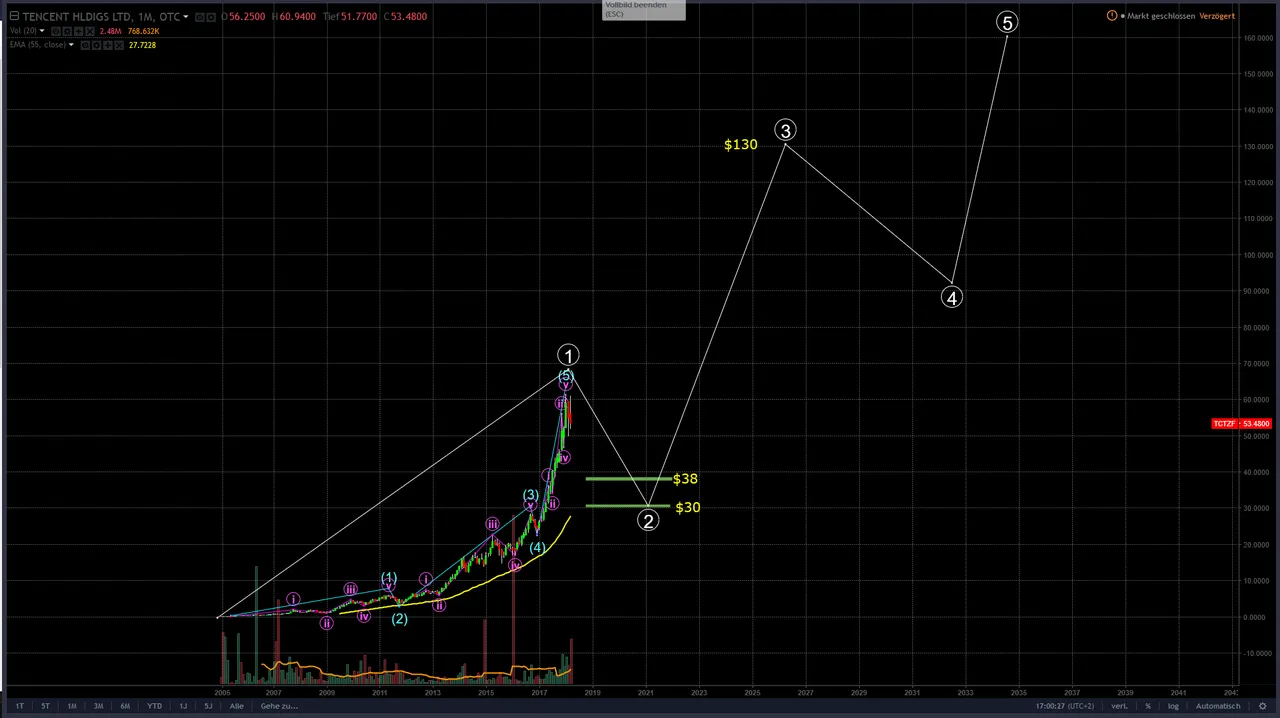Expand the Vol (20) indicator dropdown

click(42, 31)
